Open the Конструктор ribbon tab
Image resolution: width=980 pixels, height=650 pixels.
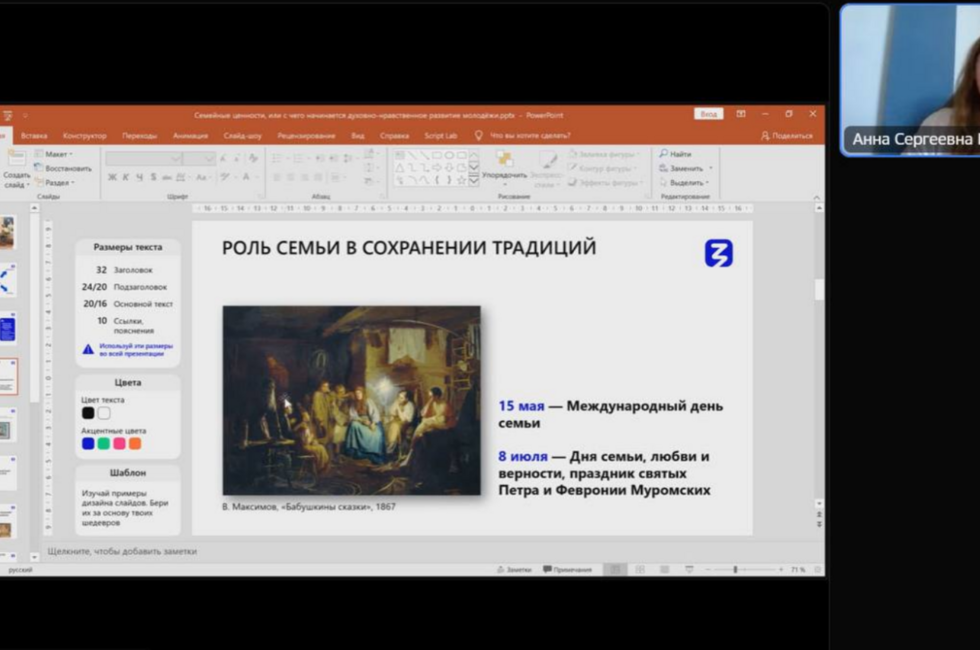click(x=85, y=136)
